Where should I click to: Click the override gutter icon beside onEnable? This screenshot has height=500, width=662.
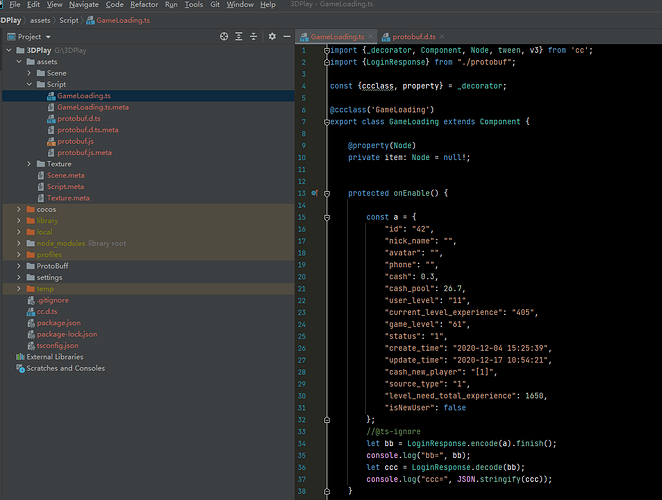pos(314,192)
